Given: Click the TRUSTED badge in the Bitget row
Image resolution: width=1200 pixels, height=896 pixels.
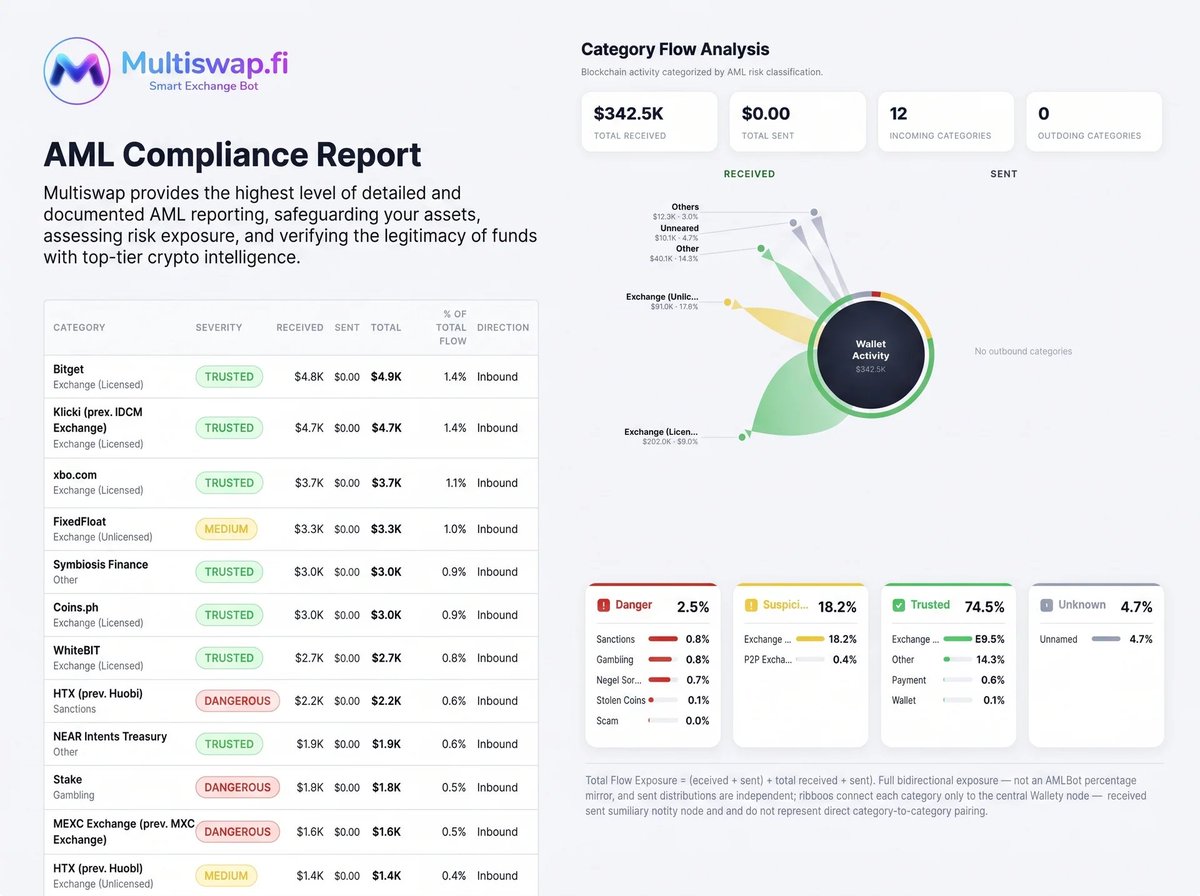Looking at the screenshot, I should [x=229, y=377].
